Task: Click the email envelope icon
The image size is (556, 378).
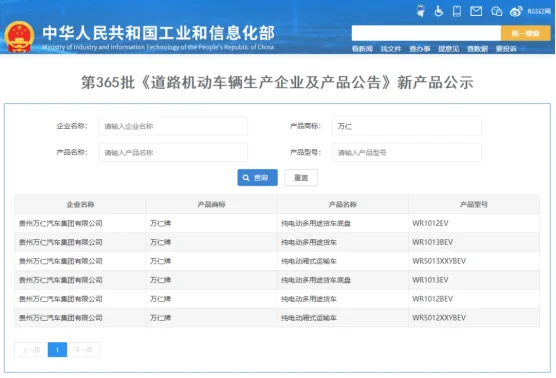Action: pos(476,11)
